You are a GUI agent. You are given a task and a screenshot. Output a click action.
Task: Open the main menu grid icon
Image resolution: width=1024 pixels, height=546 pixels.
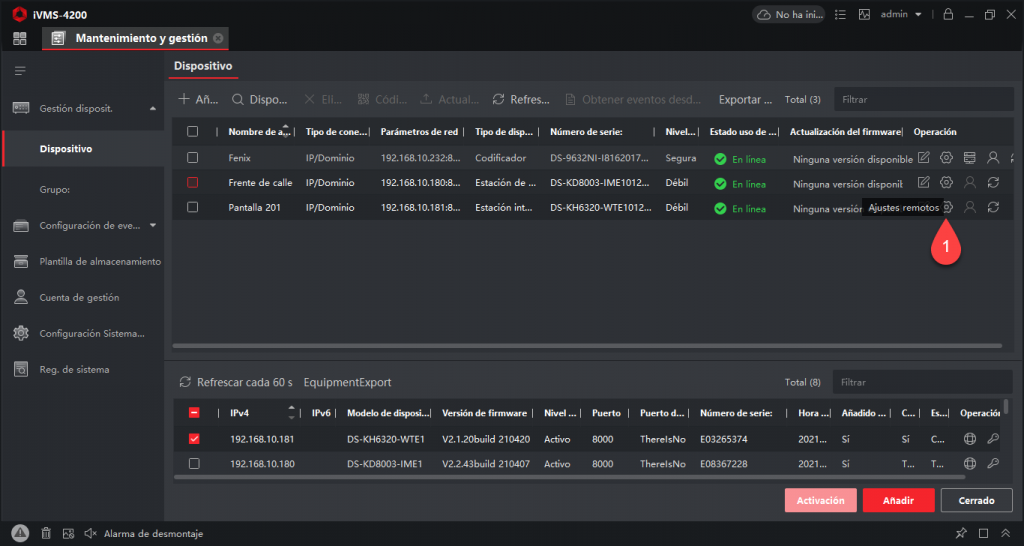20,38
